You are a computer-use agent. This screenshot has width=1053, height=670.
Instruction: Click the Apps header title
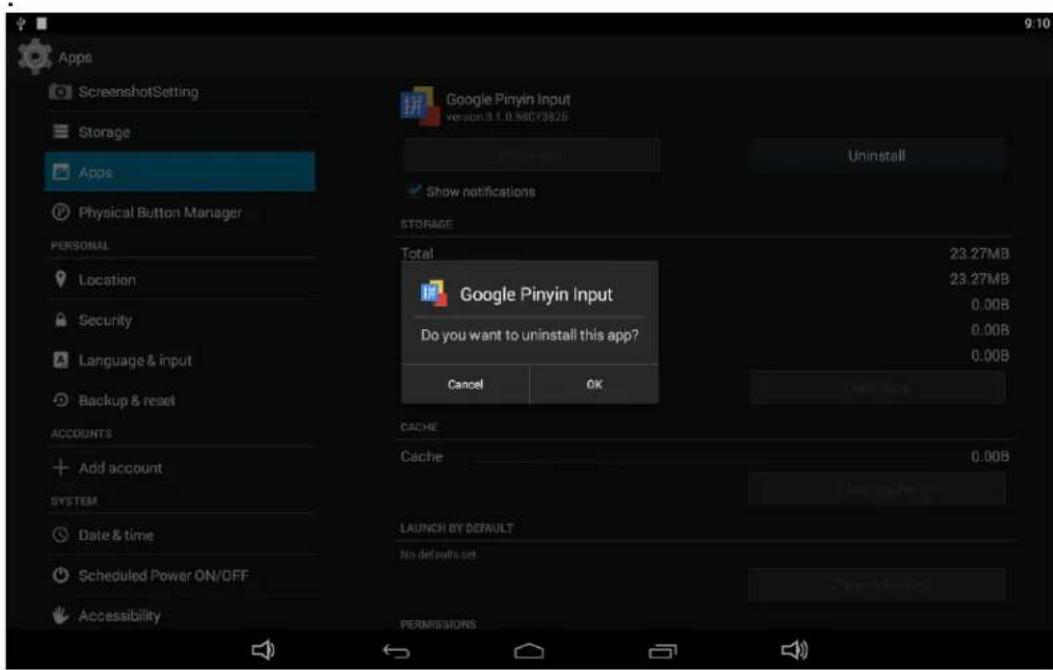point(75,58)
